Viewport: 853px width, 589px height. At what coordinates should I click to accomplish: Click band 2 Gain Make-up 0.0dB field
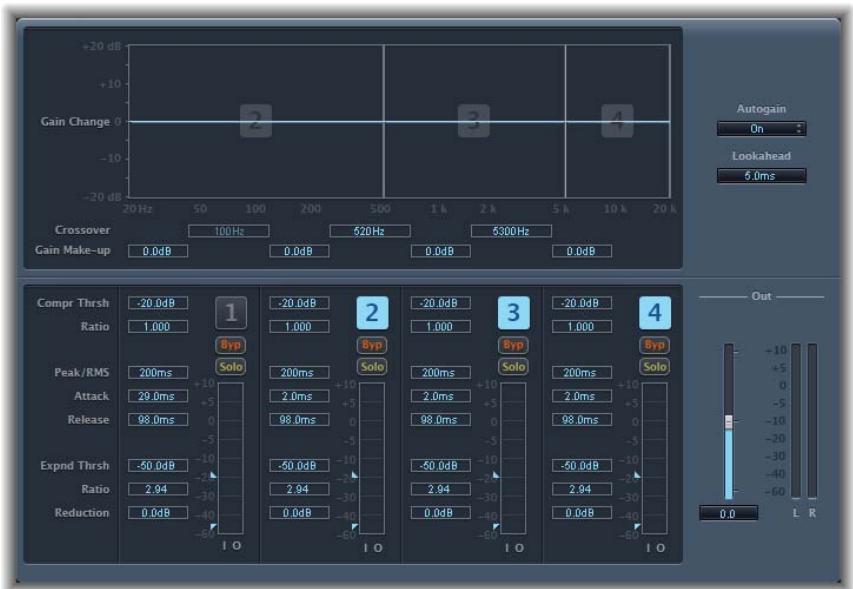tap(299, 251)
